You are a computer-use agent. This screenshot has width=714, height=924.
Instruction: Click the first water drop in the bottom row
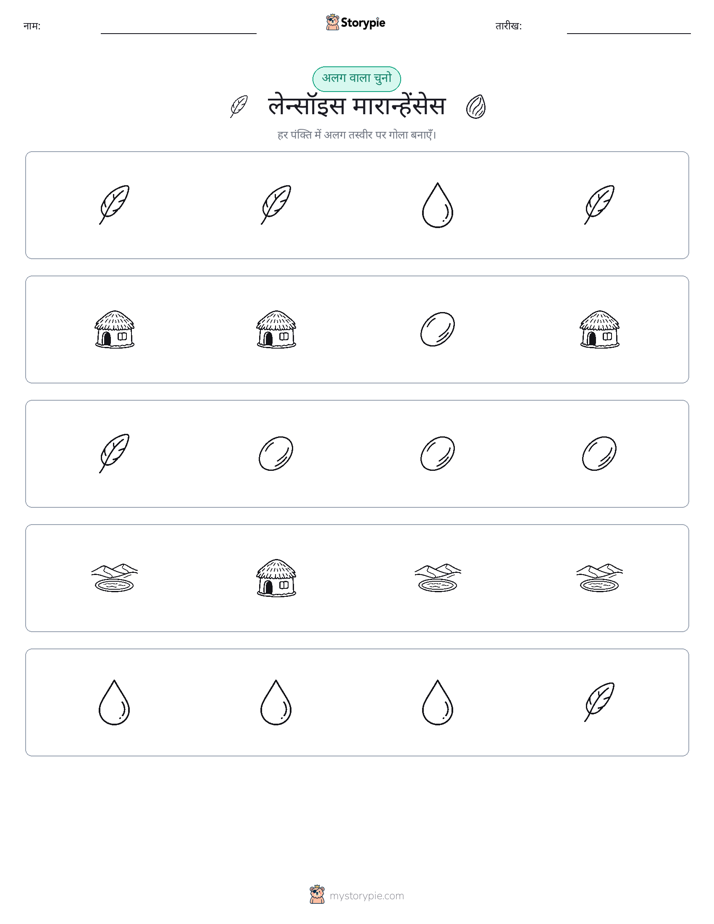114,702
